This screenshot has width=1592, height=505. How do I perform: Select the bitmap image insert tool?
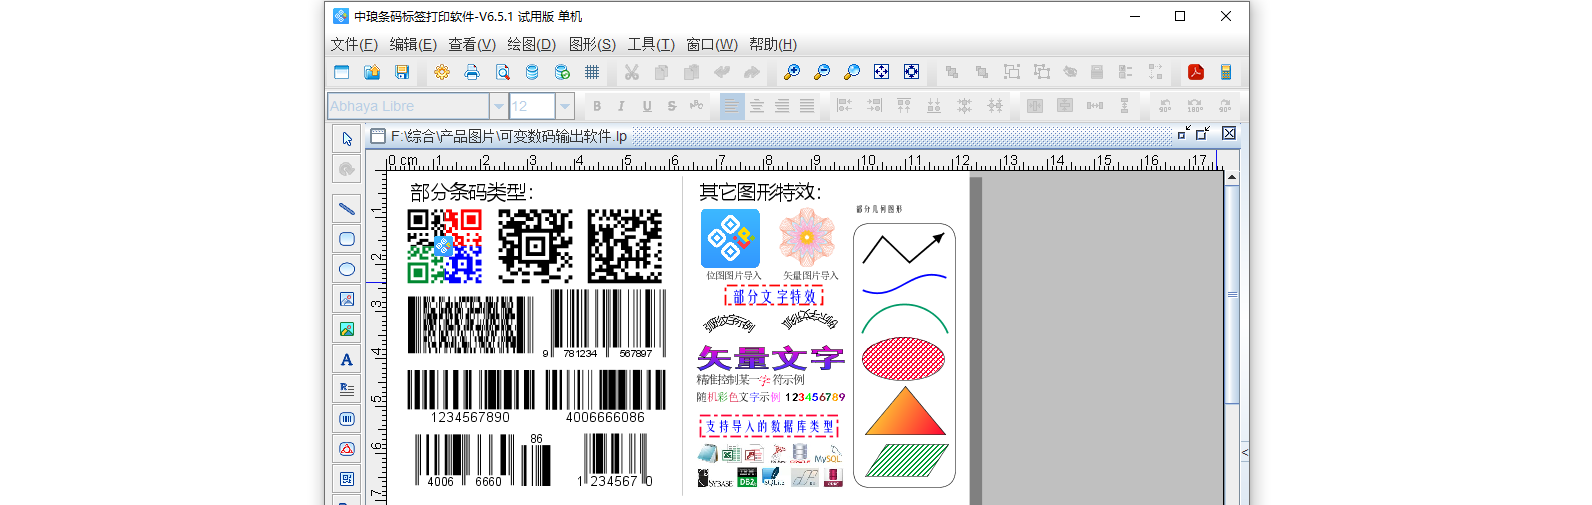point(347,299)
